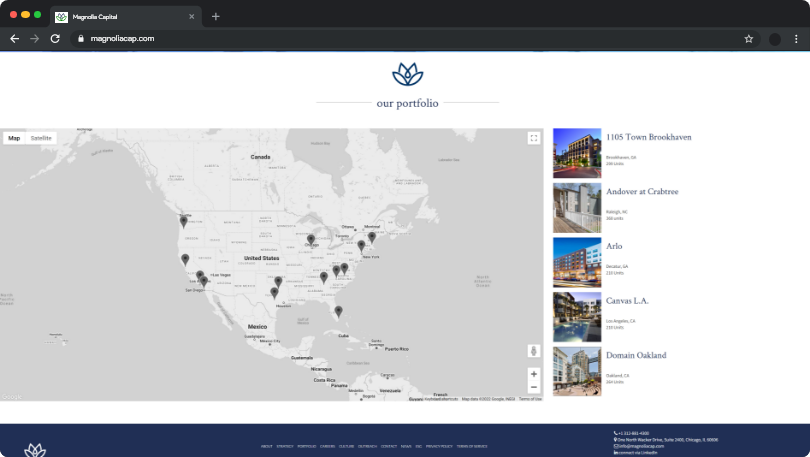This screenshot has width=810, height=457.
Task: Click the Magnolia Capital tab favicon
Action: [61, 17]
